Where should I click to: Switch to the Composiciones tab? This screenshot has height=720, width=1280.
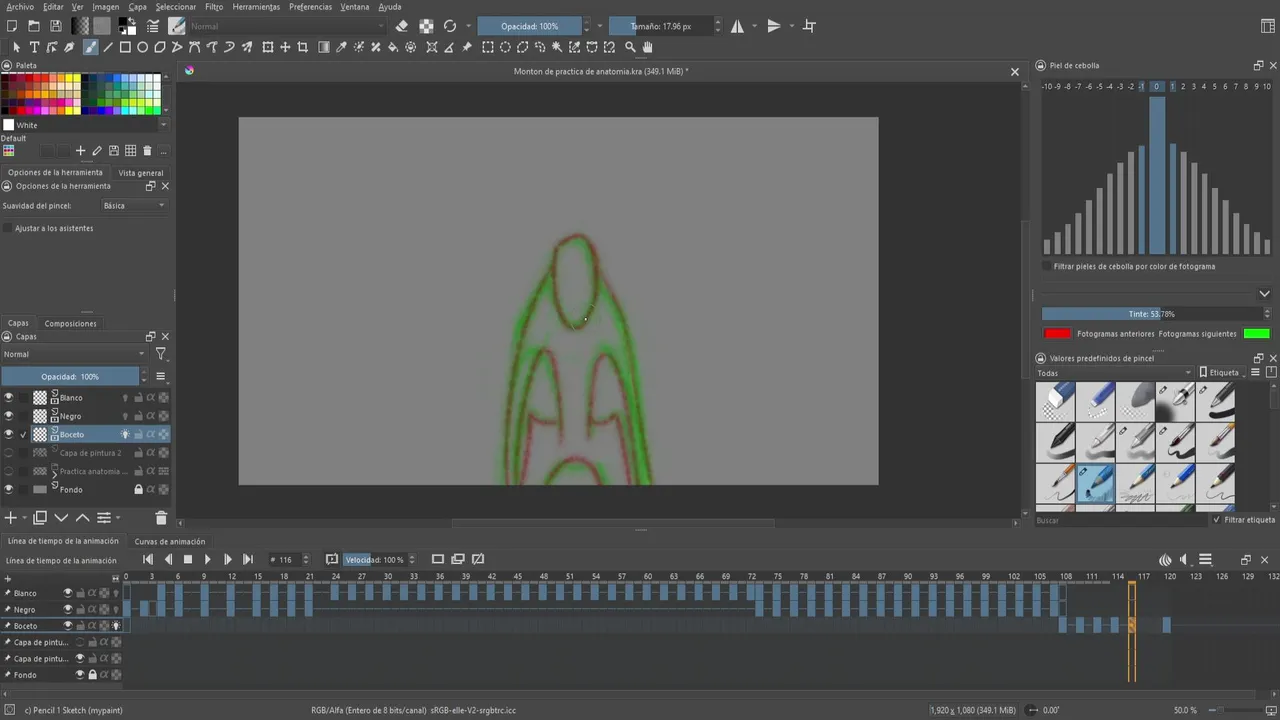tap(70, 323)
